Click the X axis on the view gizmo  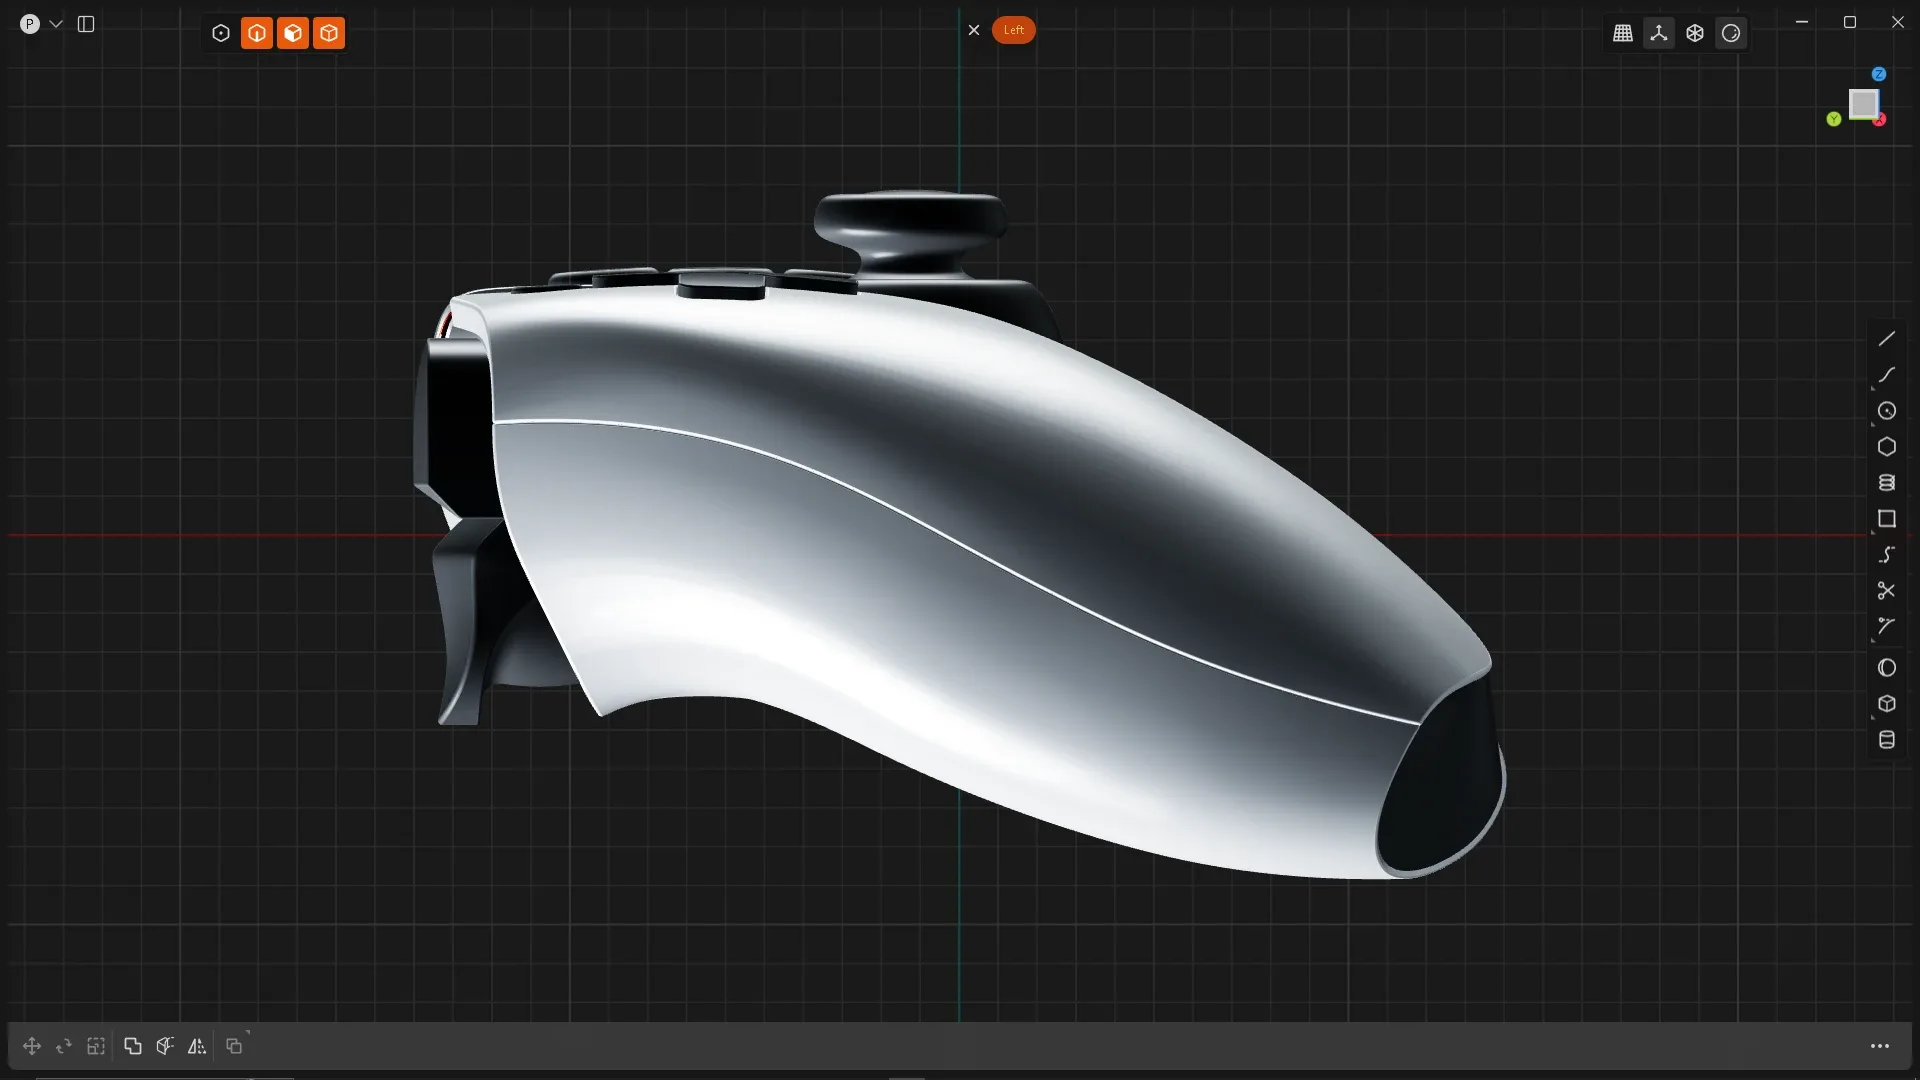pos(1880,120)
